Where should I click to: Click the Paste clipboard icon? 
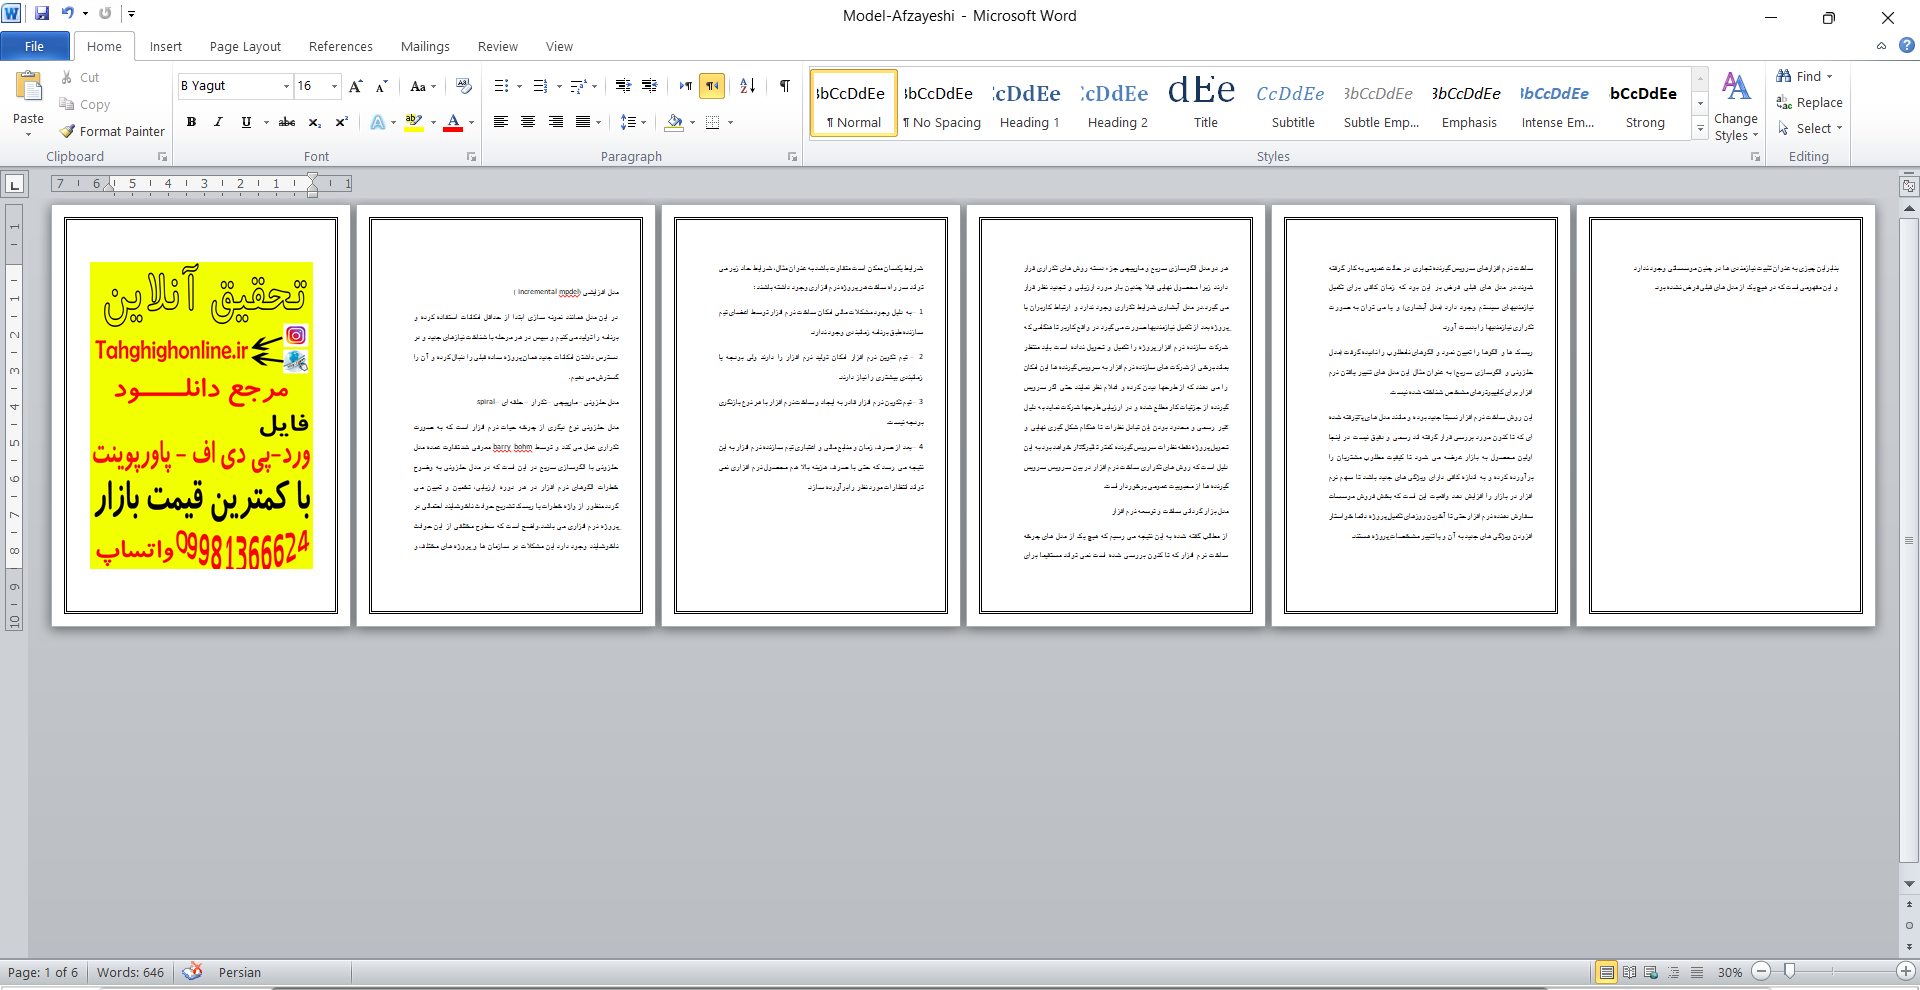point(28,87)
